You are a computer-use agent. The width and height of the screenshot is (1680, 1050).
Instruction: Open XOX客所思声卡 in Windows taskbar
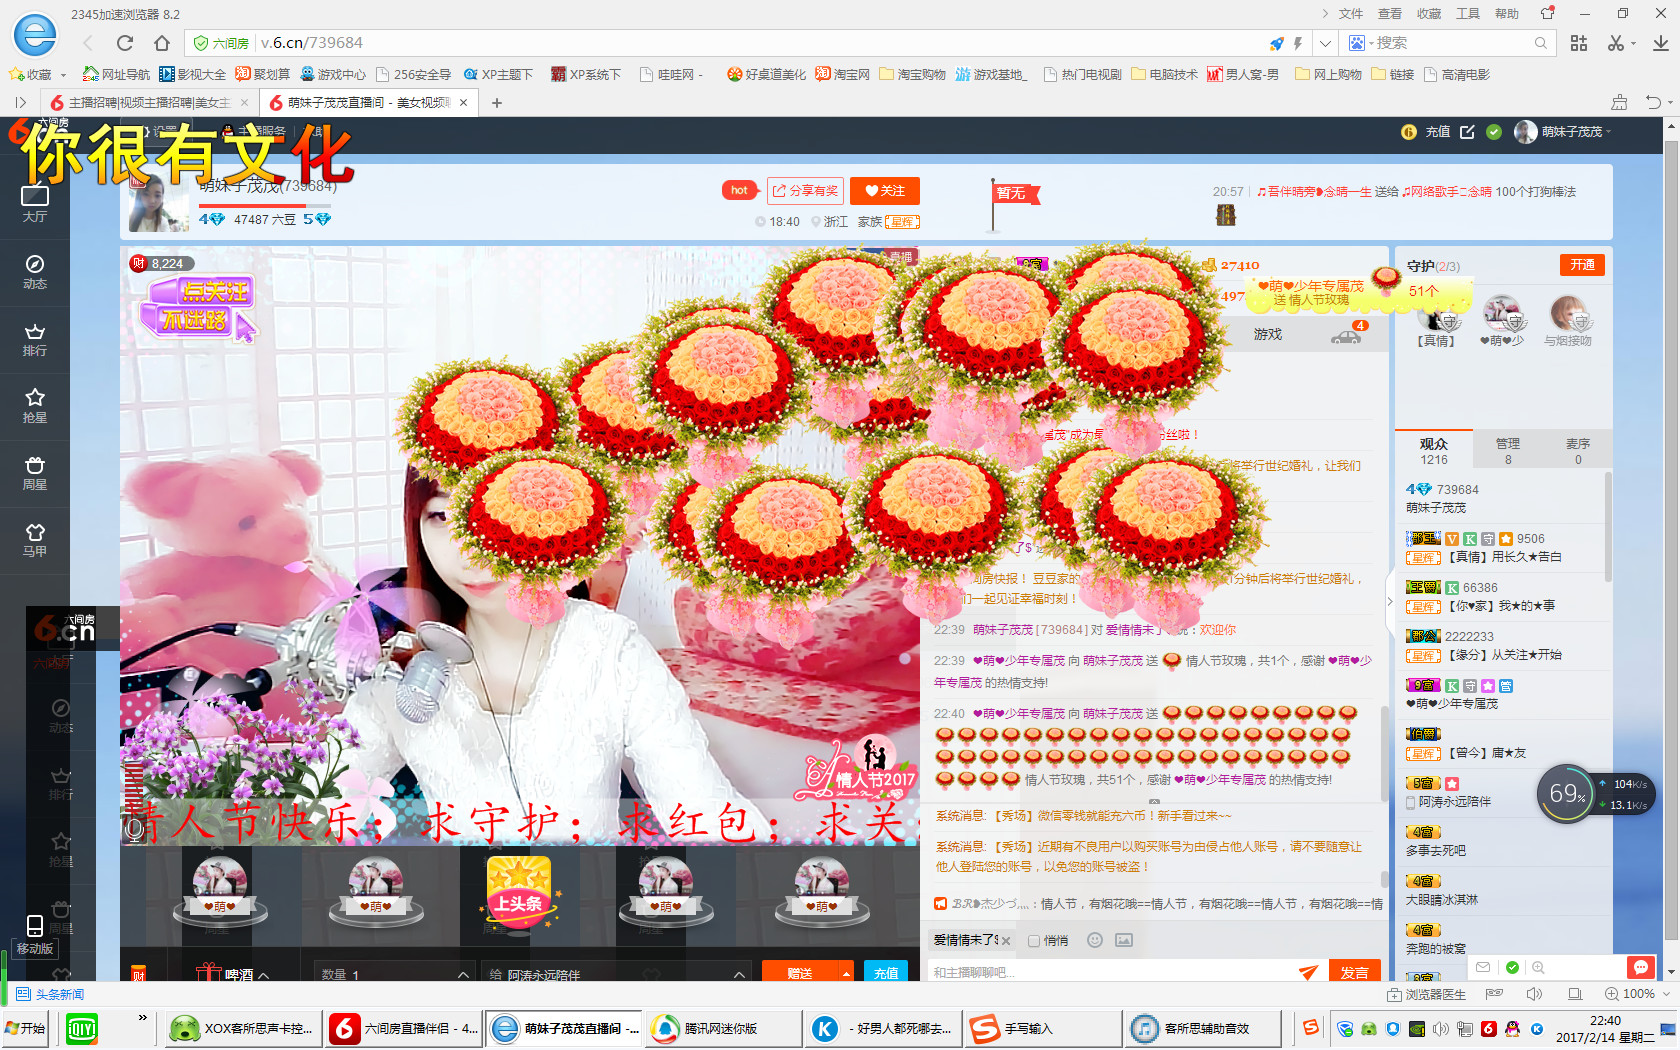click(x=242, y=1028)
